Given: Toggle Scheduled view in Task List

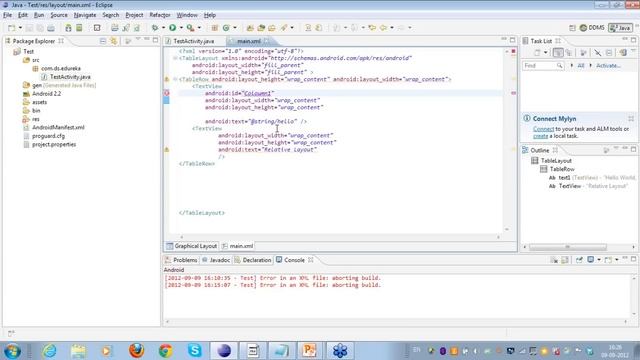Looking at the screenshot, I should tap(569, 53).
